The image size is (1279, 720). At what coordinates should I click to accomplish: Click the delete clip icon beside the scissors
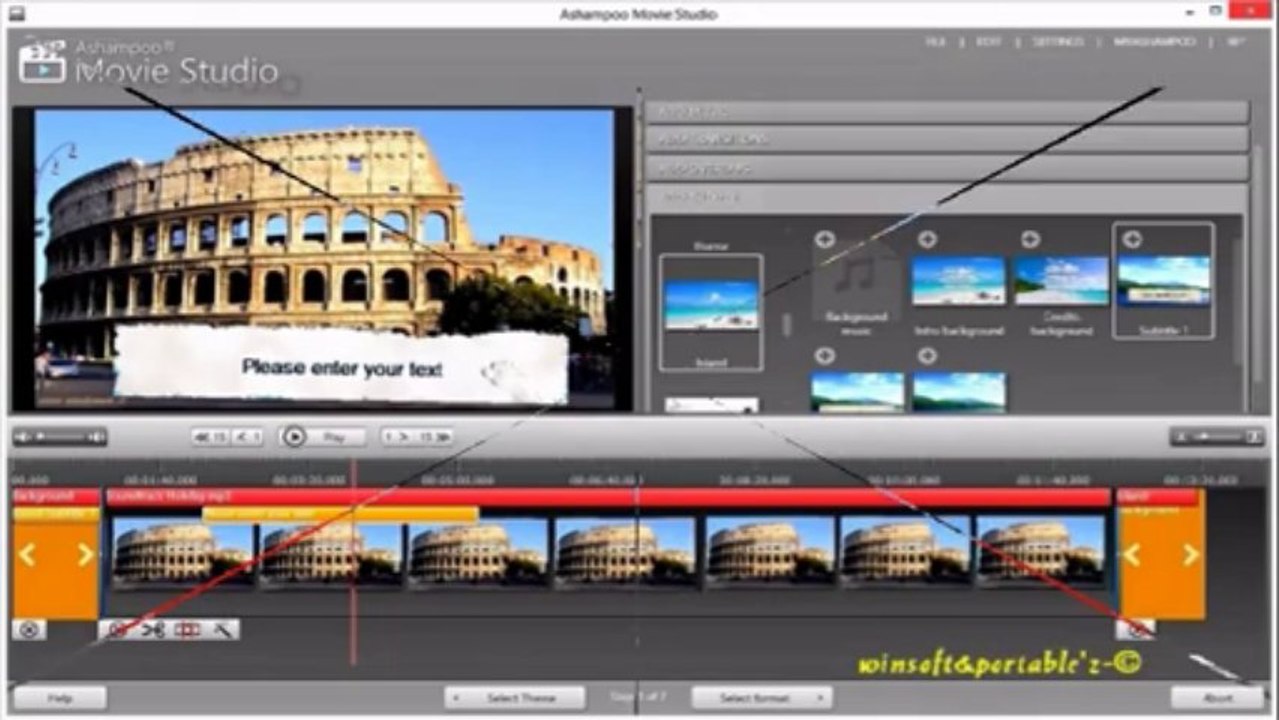117,630
